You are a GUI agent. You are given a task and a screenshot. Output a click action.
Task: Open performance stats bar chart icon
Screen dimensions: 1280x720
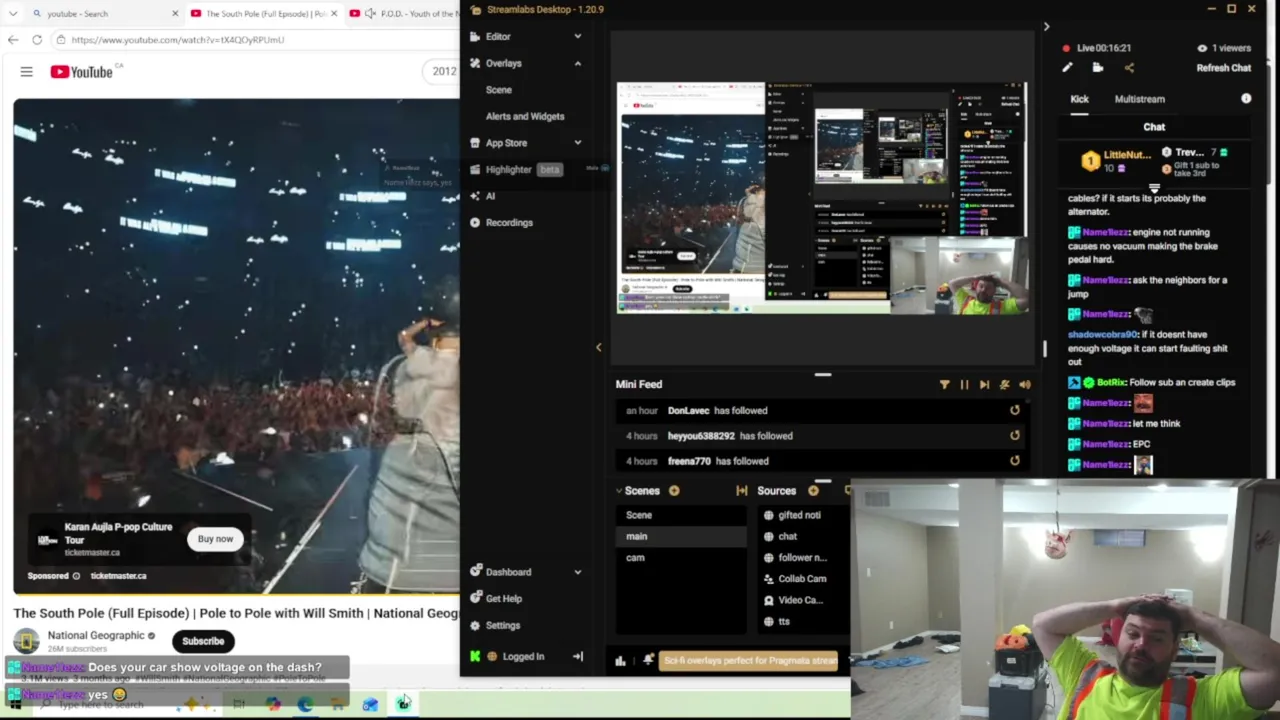pyautogui.click(x=620, y=660)
